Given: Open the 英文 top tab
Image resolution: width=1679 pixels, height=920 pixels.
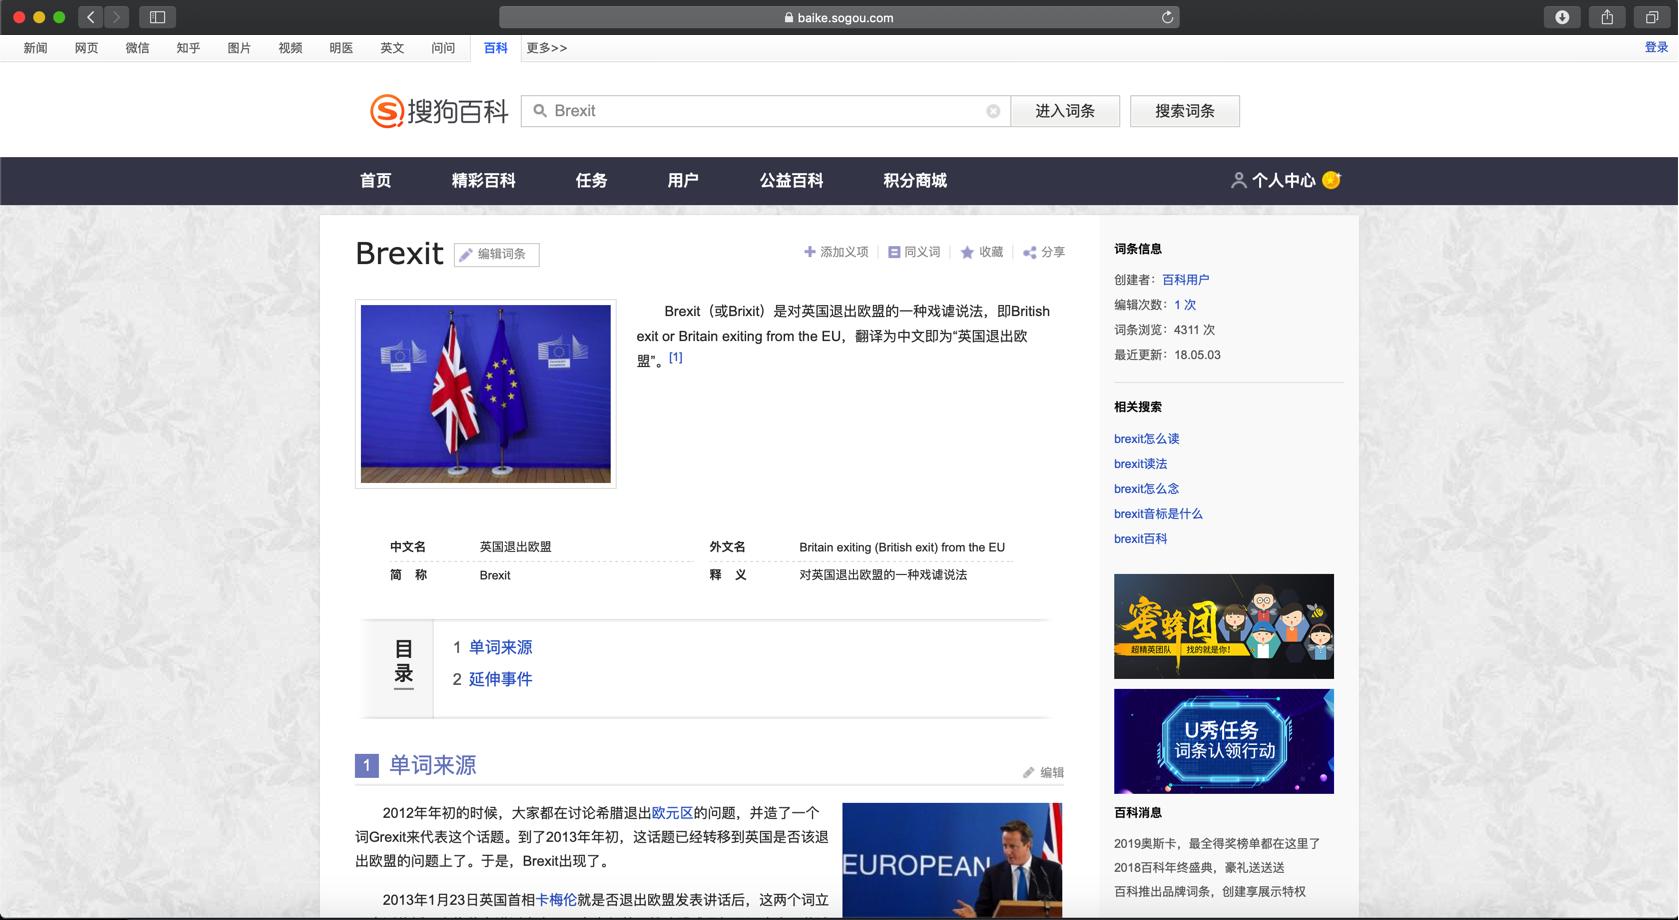Looking at the screenshot, I should click(x=393, y=48).
